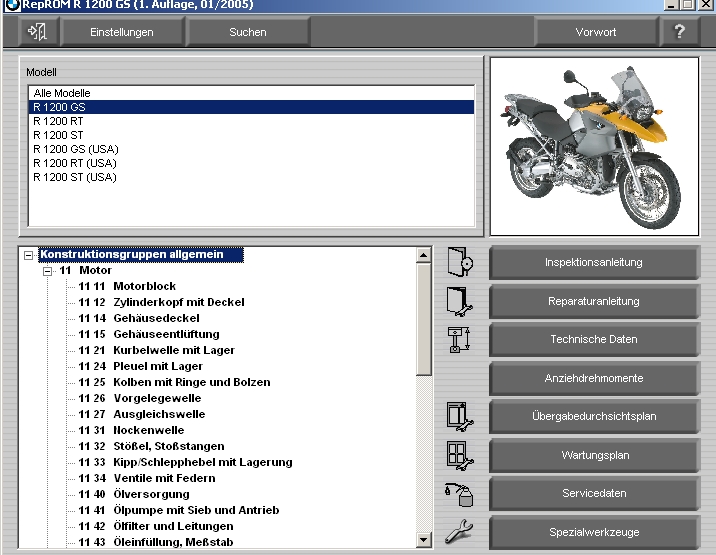
Task: Open Einstellungen settings
Action: [x=121, y=32]
